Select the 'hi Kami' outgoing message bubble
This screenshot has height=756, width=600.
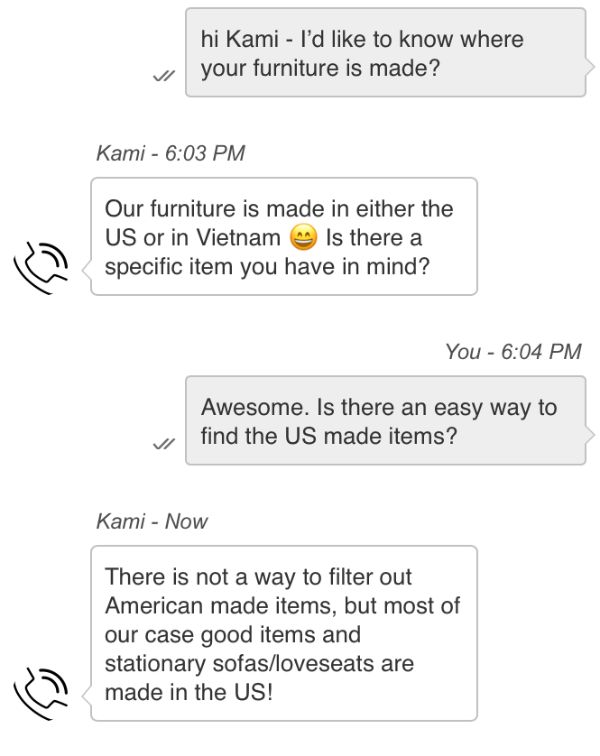(x=386, y=53)
